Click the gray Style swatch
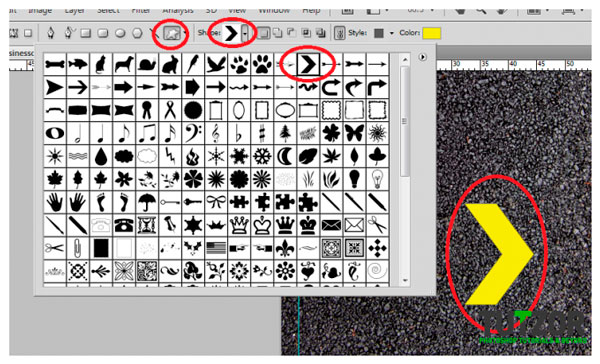Screen dimensions: 600x364 coord(379,33)
